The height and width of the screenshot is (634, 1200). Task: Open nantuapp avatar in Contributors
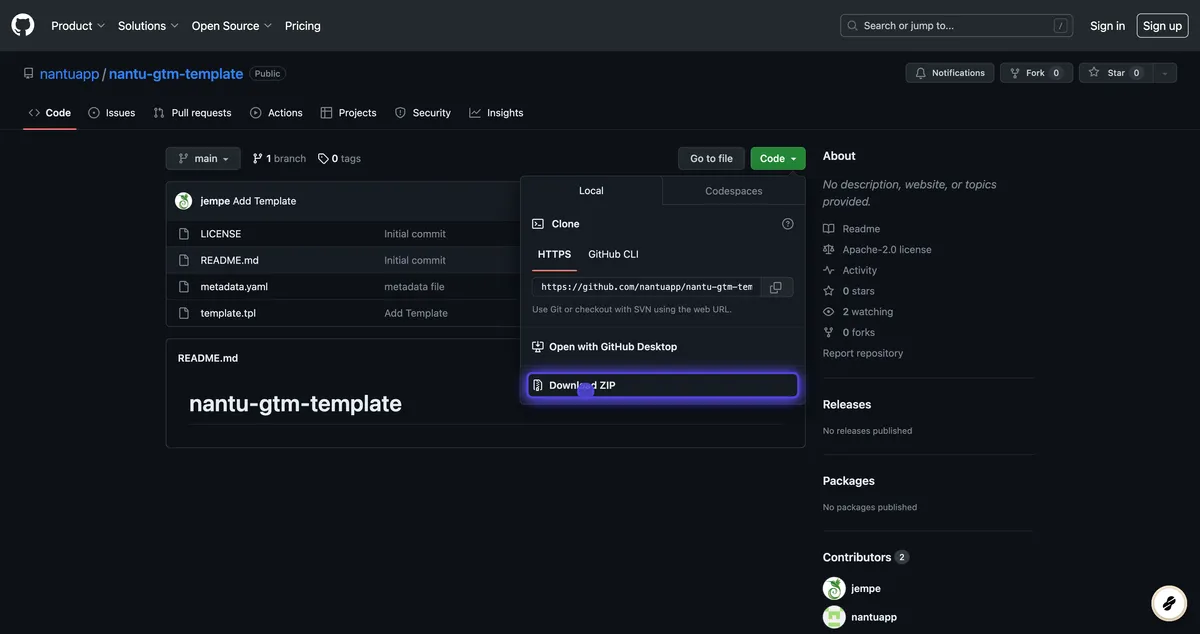coord(834,617)
